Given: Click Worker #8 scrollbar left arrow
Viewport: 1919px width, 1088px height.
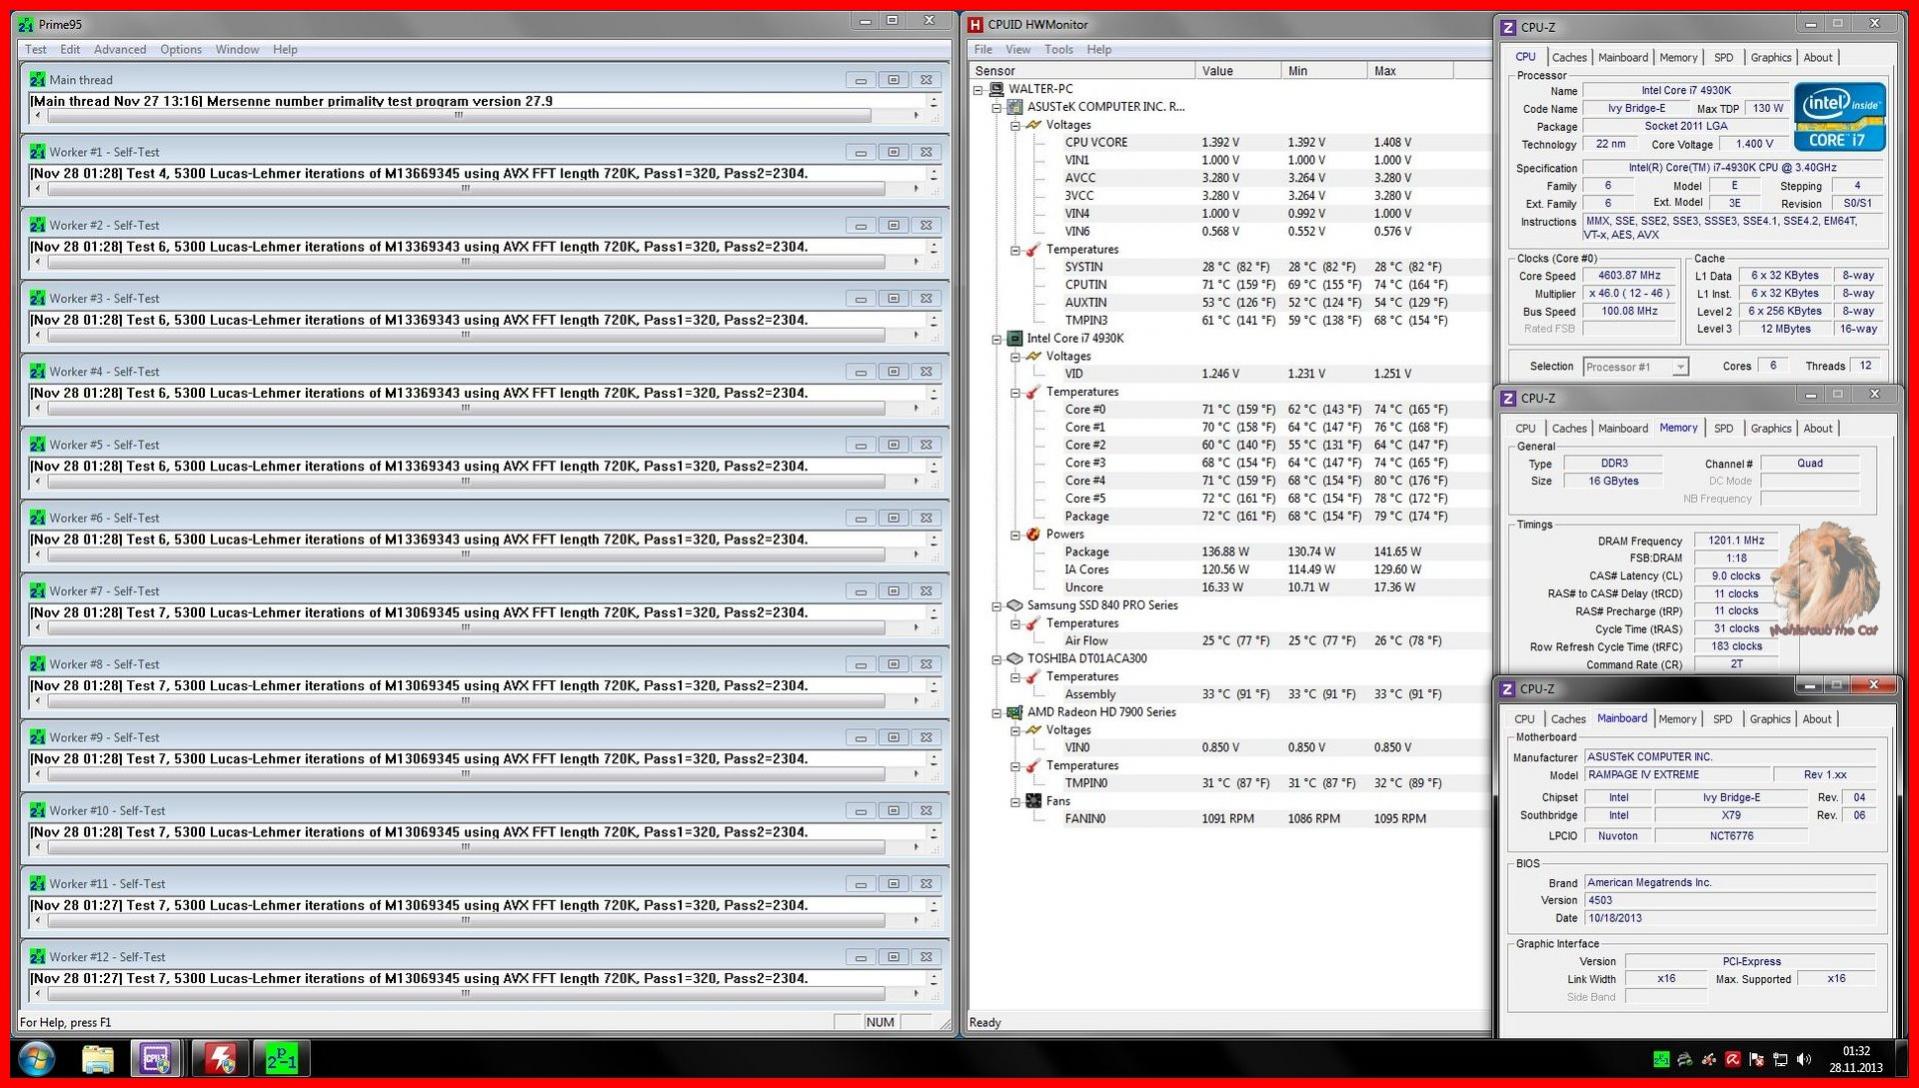Looking at the screenshot, I should point(38,701).
